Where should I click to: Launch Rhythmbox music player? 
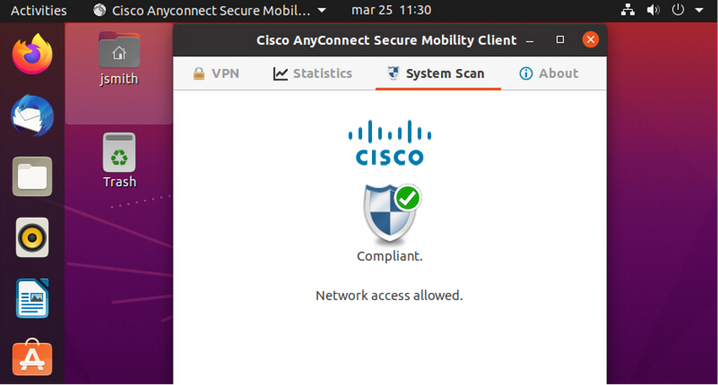click(32, 237)
